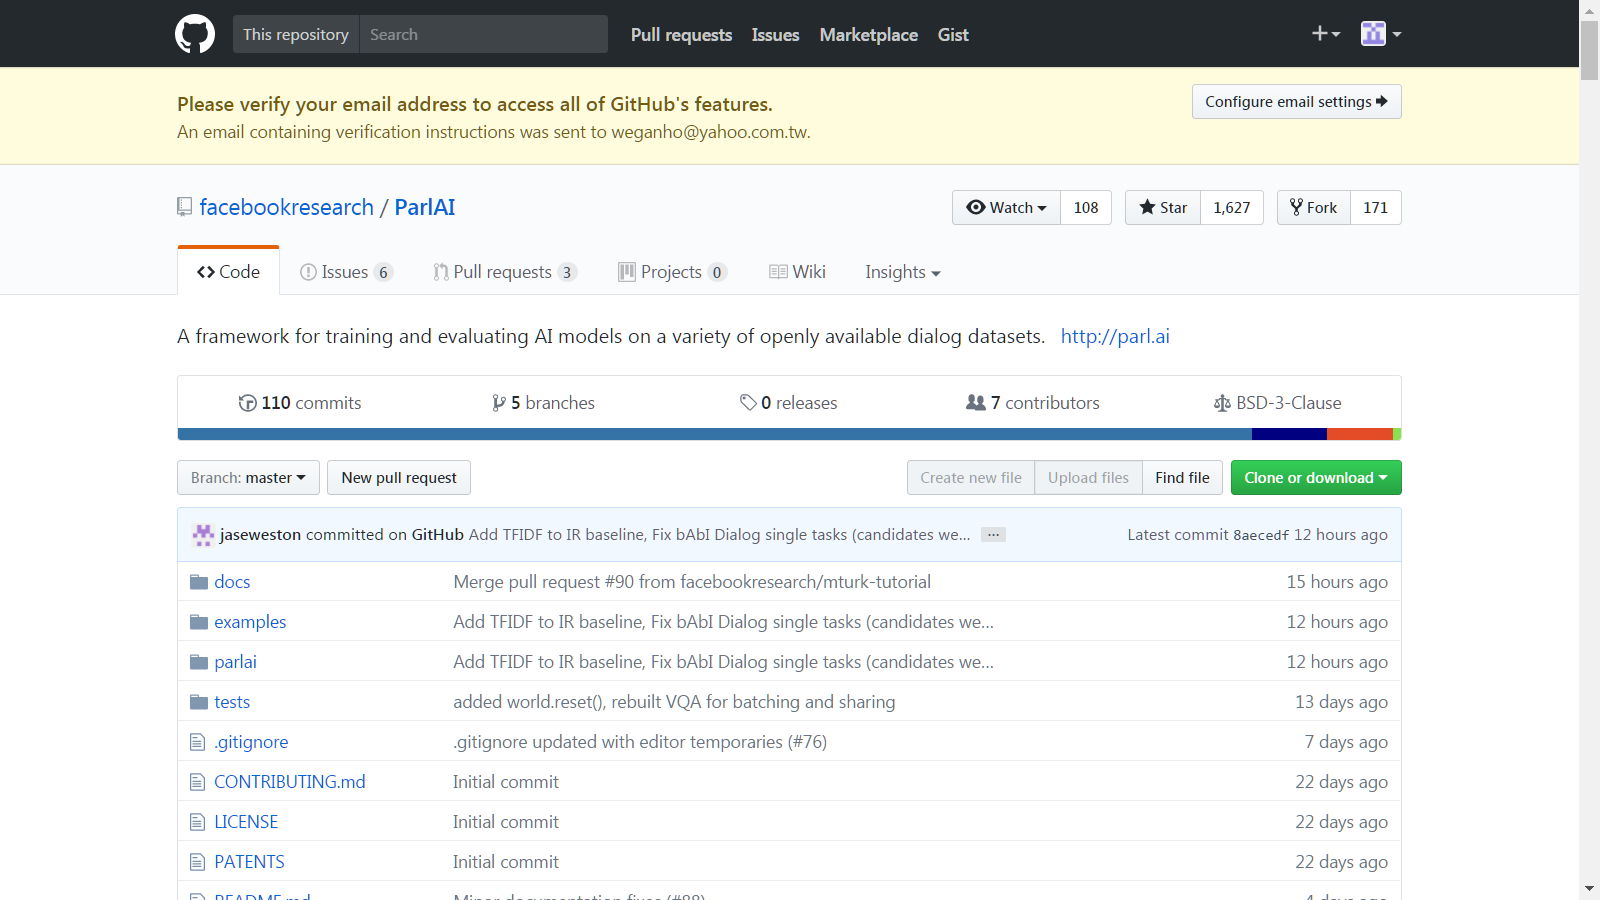Image resolution: width=1600 pixels, height=900 pixels.
Task: Open the examples folder
Action: tap(250, 622)
